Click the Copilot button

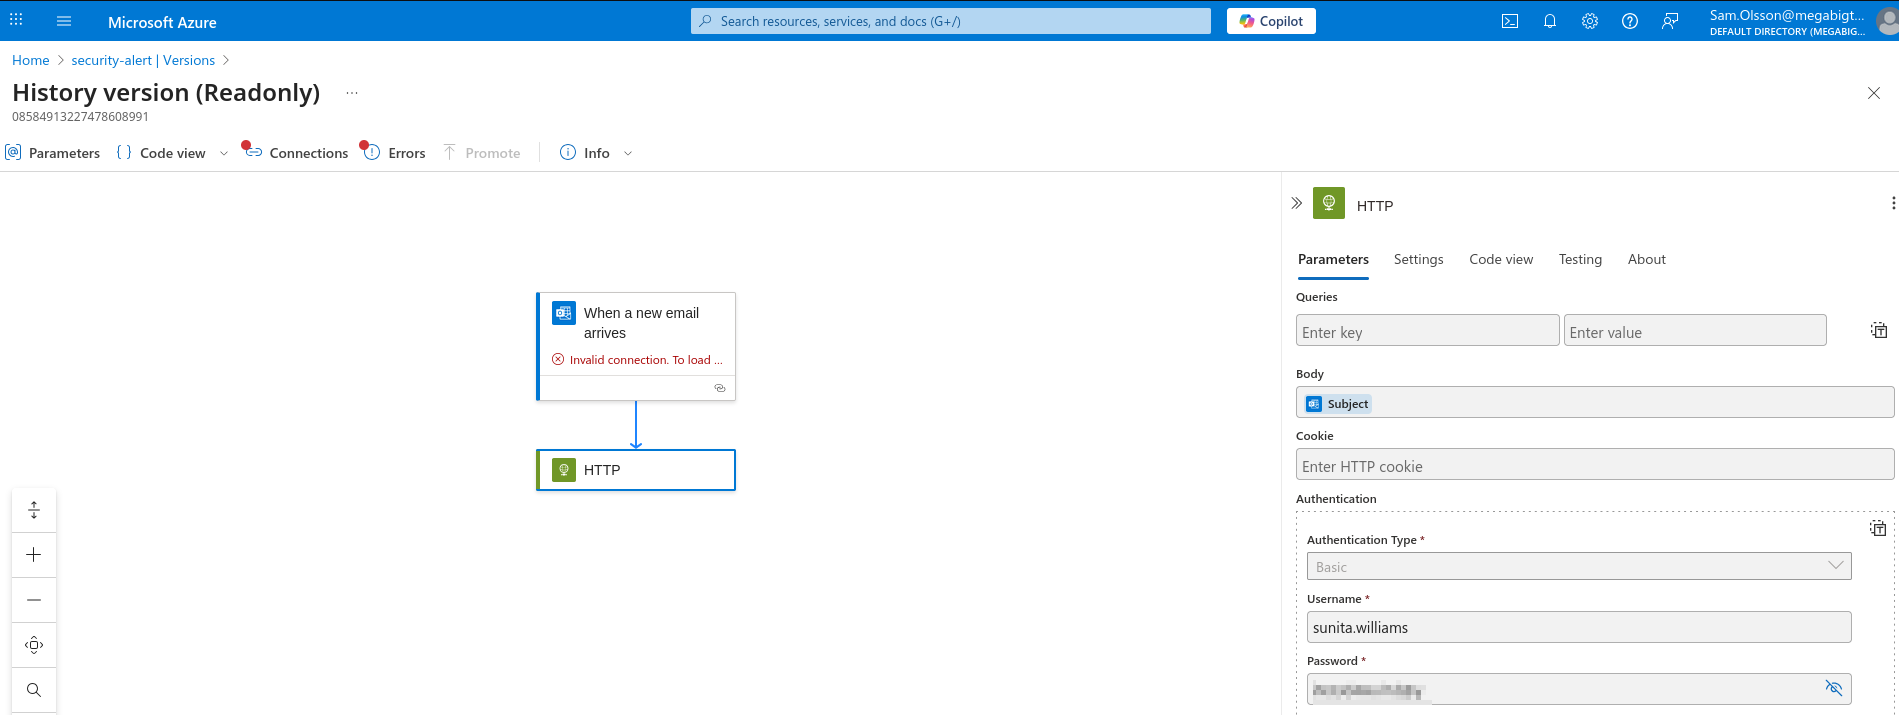pos(1271,21)
